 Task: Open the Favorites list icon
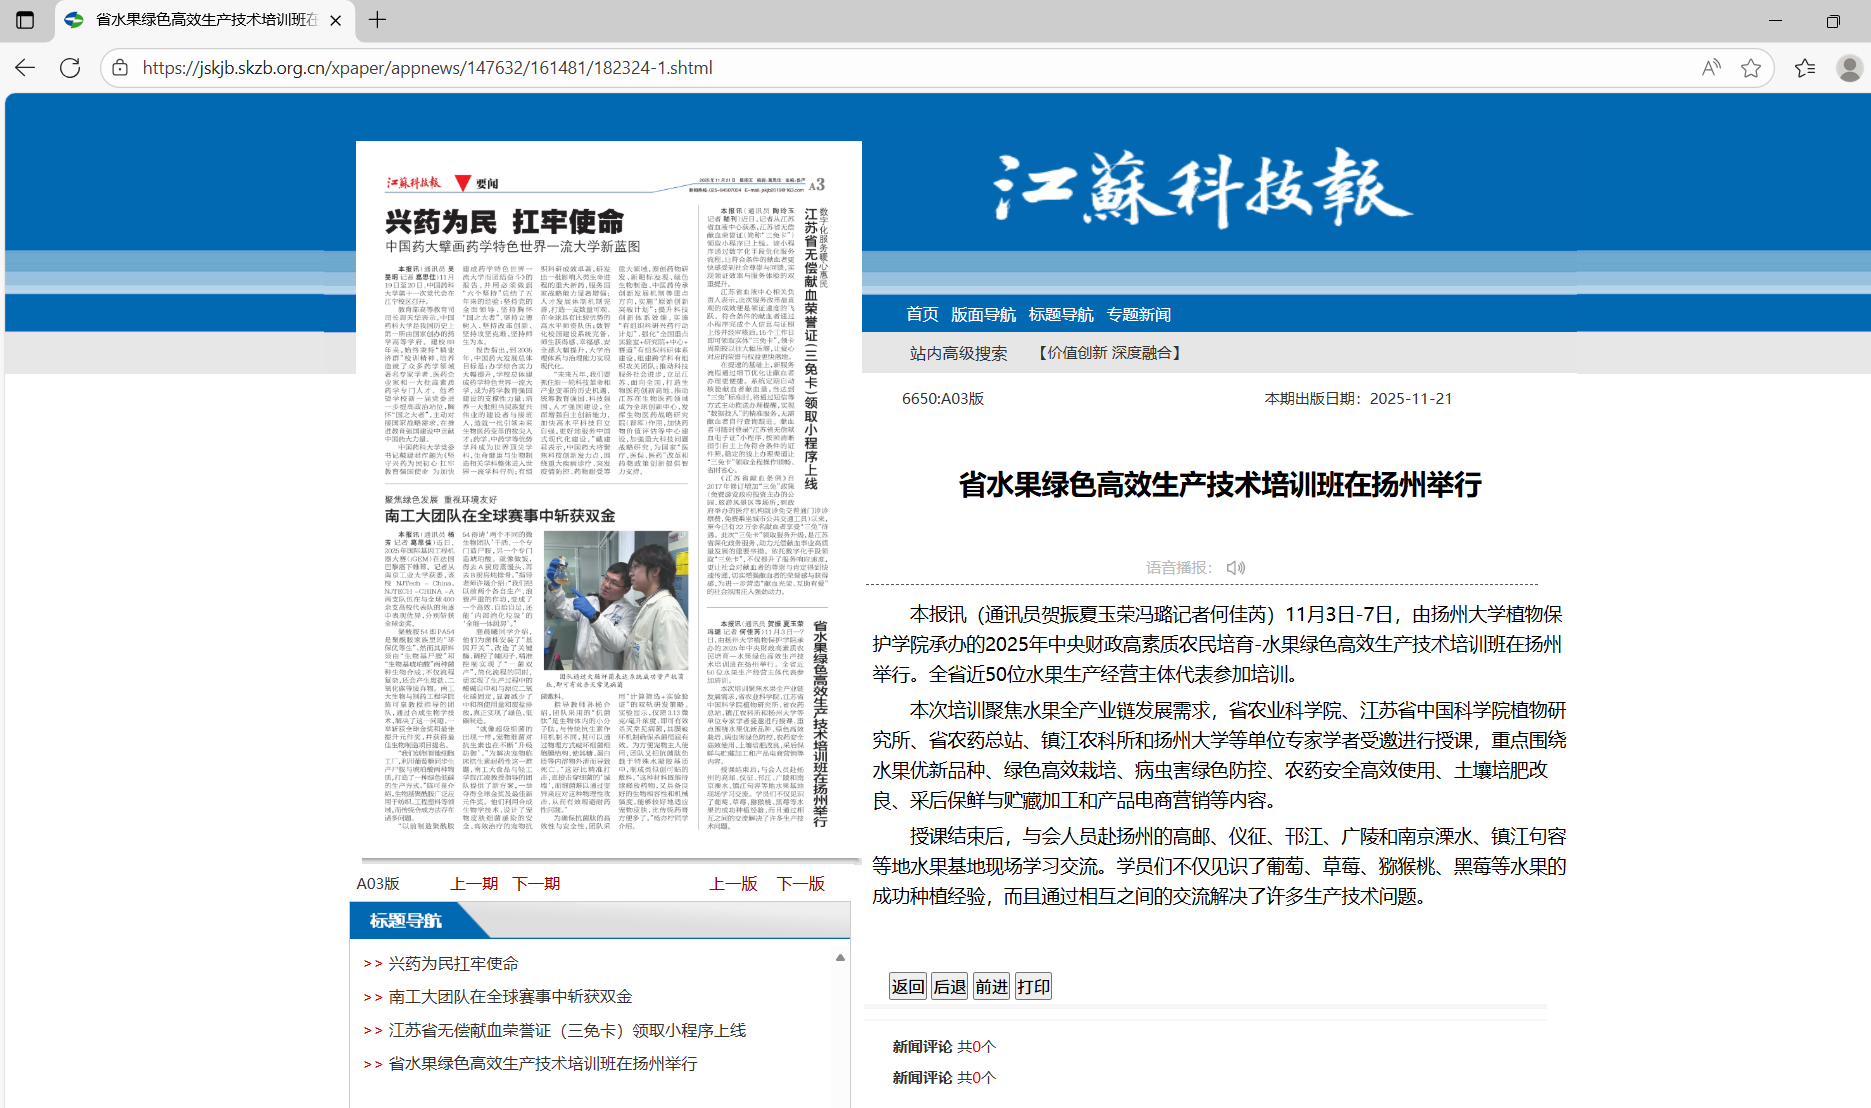(1804, 68)
